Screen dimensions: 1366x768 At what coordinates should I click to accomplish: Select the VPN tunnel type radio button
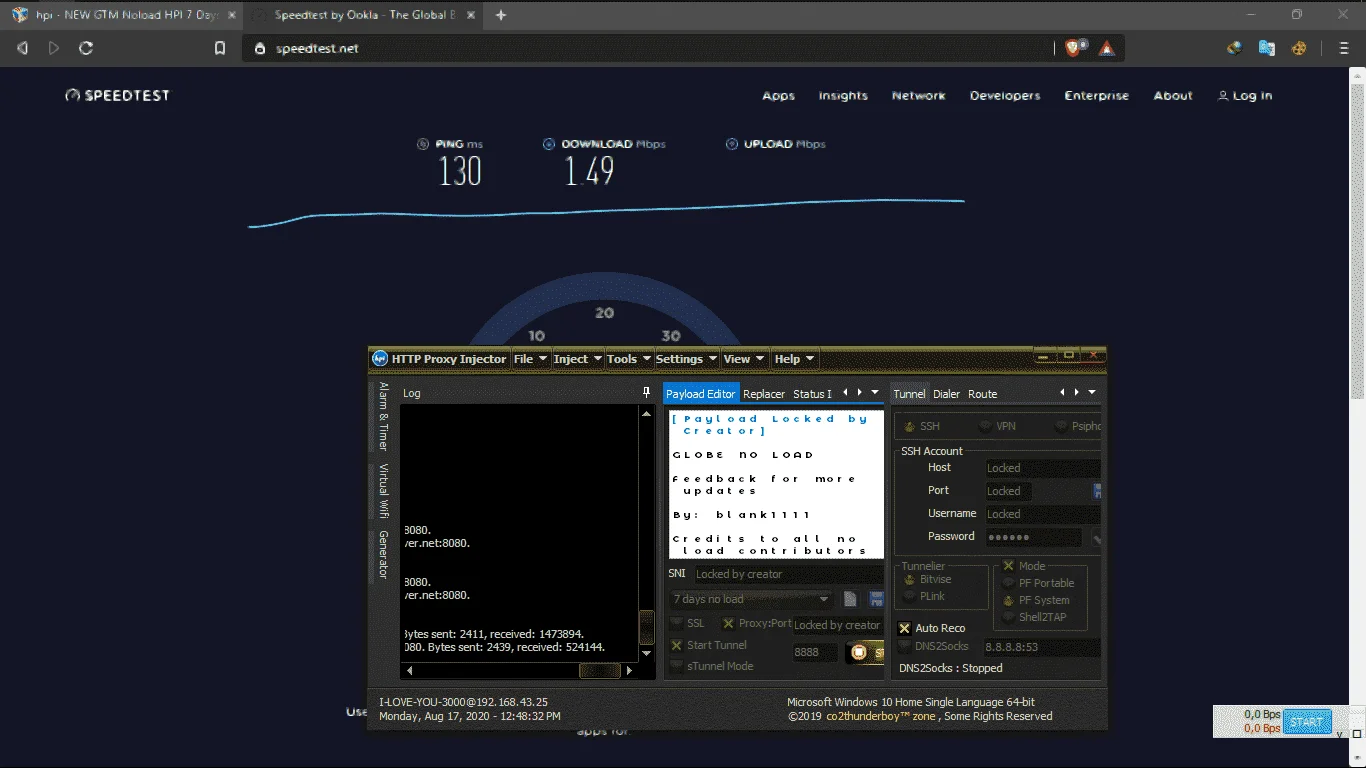[x=985, y=427]
